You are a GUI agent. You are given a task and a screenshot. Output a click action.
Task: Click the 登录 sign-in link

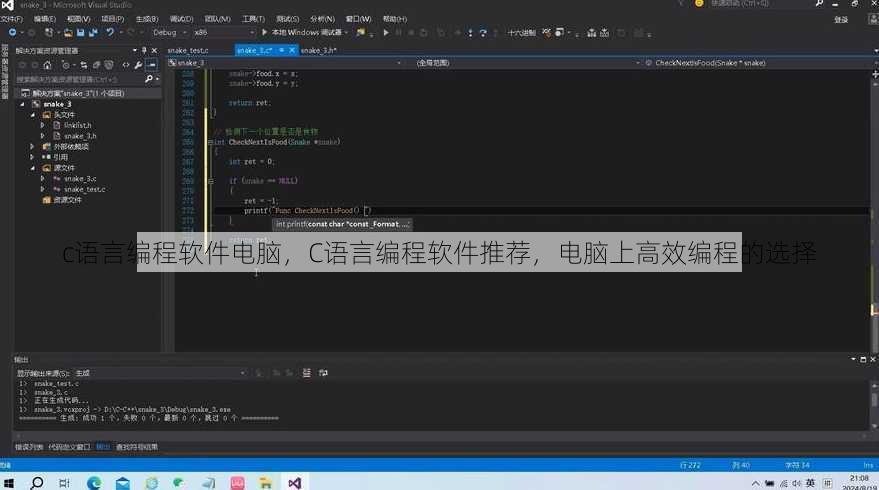[841, 20]
